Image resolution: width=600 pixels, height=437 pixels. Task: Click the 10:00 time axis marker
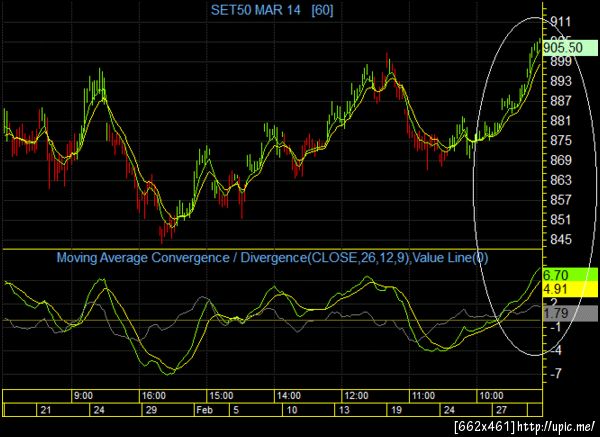coord(491,396)
